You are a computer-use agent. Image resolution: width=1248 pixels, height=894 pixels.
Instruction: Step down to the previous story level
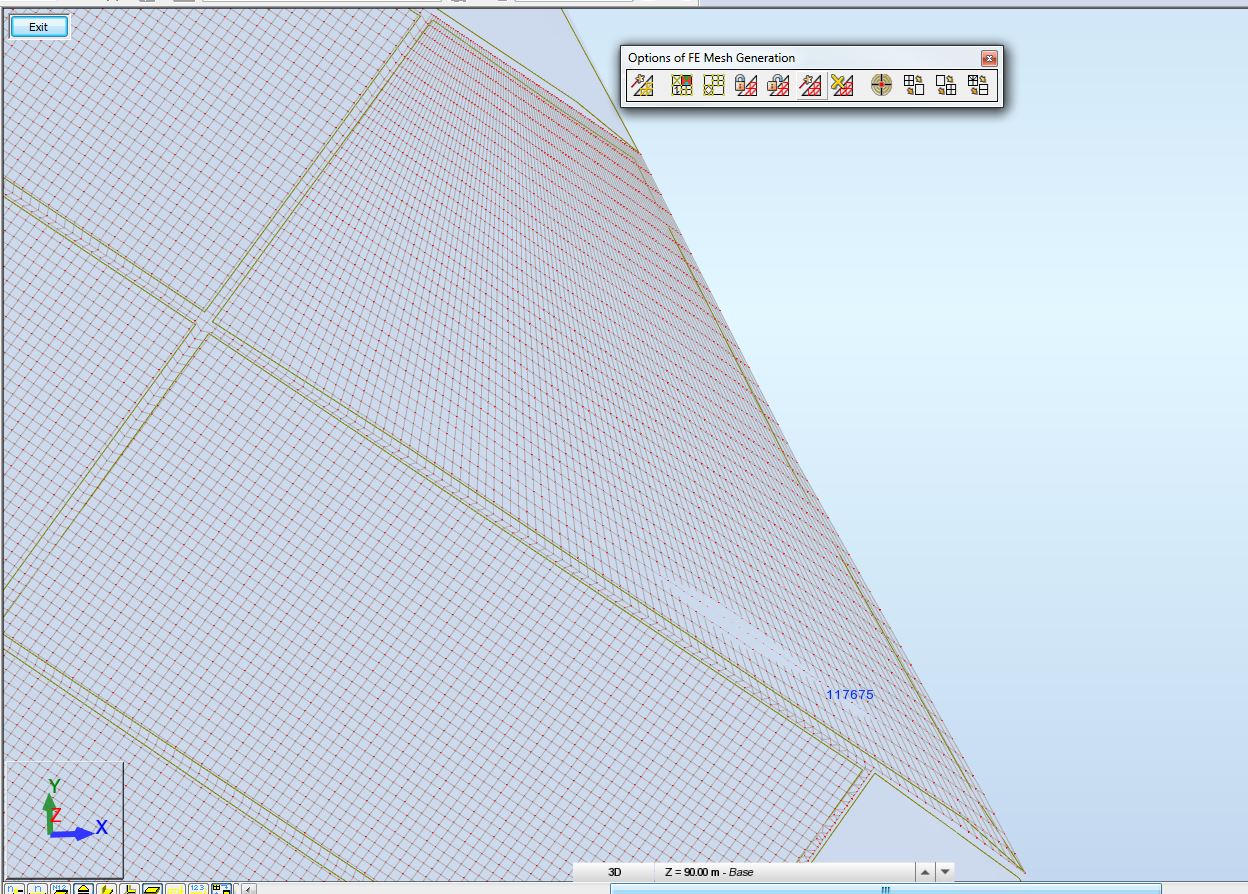click(x=943, y=871)
